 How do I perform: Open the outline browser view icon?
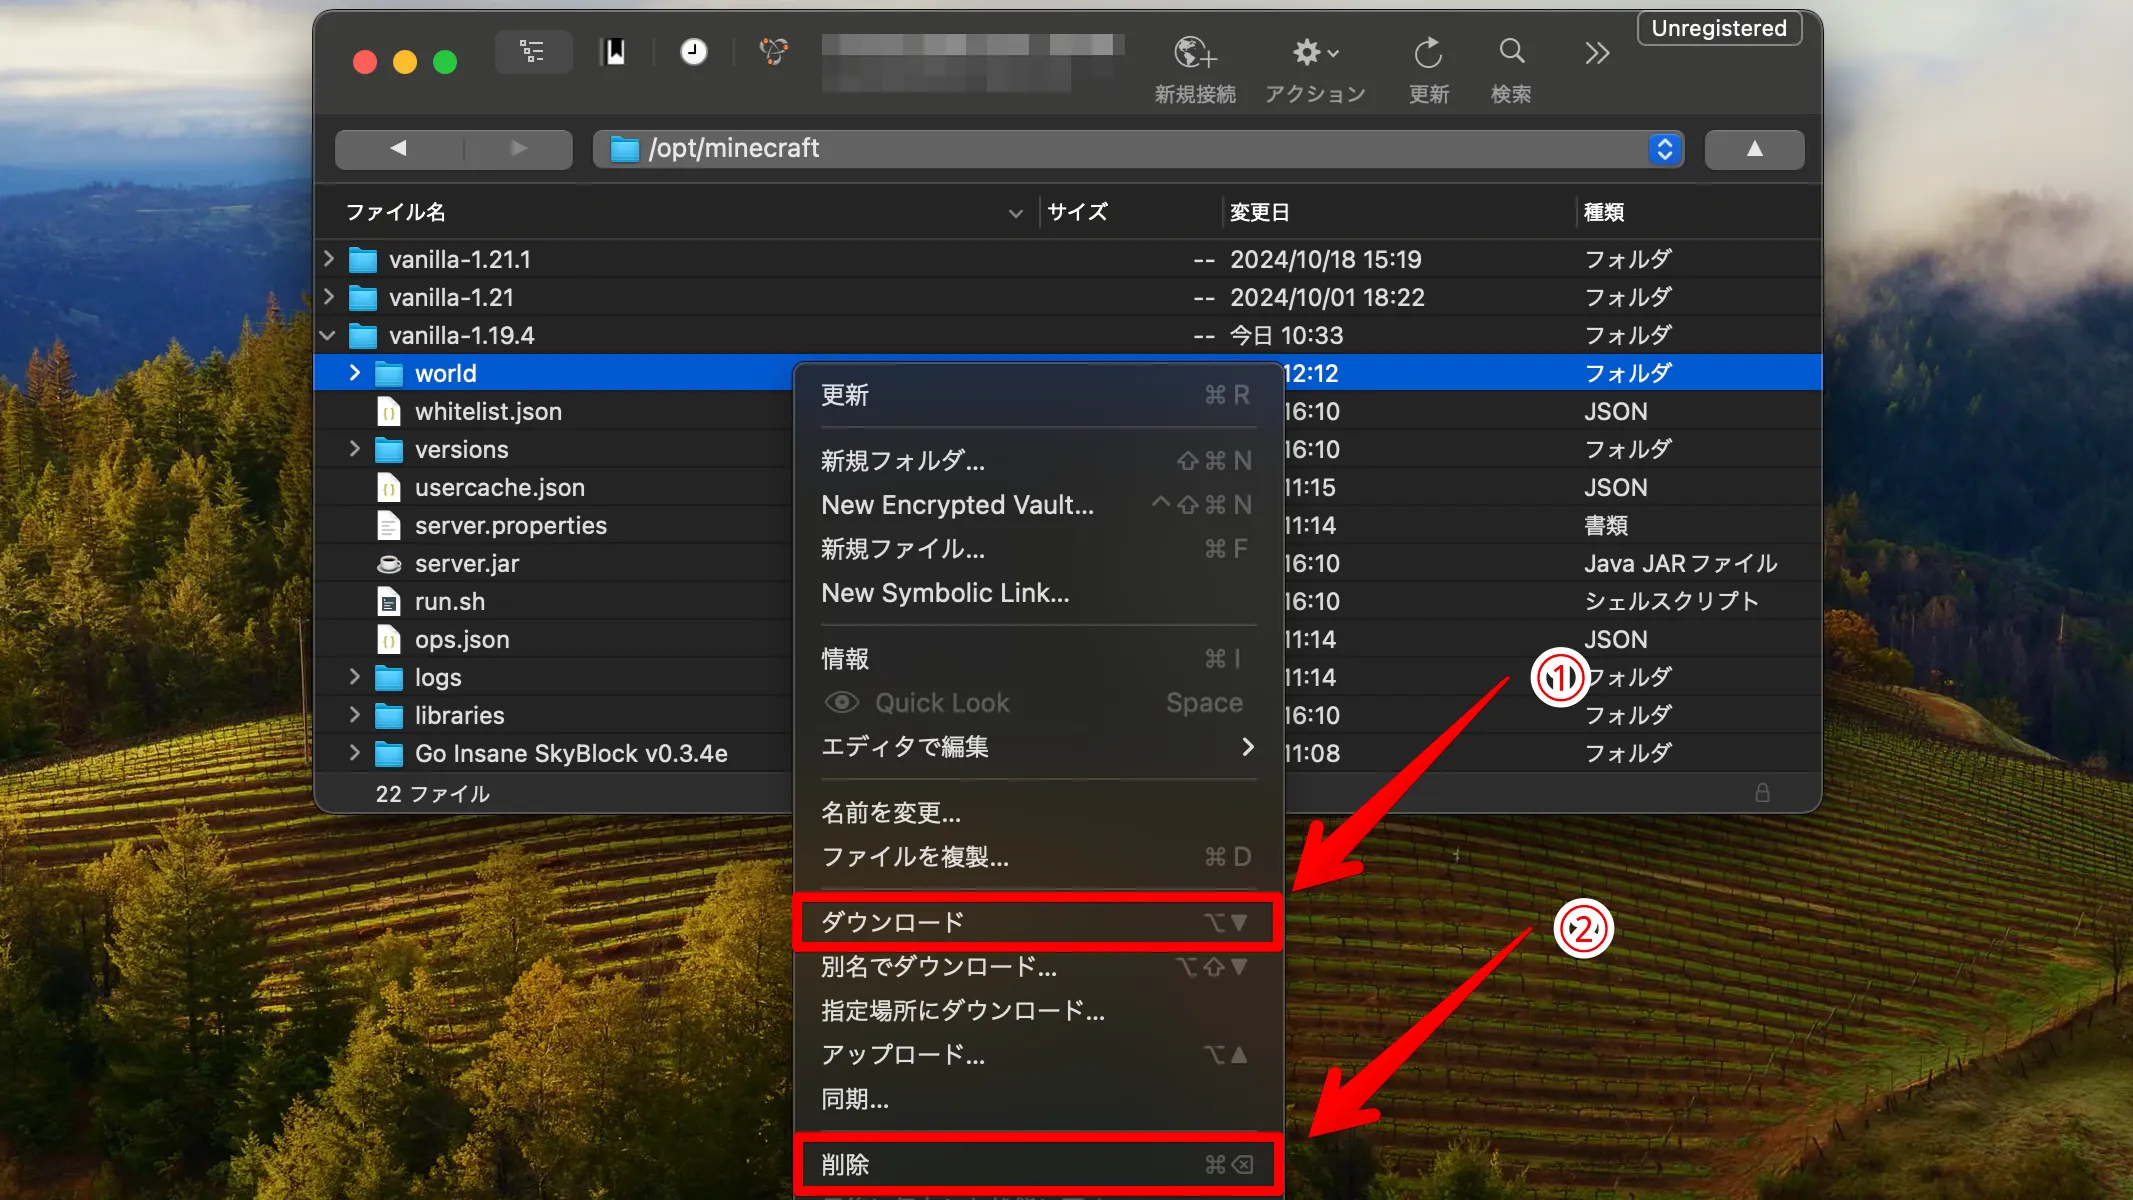532,52
